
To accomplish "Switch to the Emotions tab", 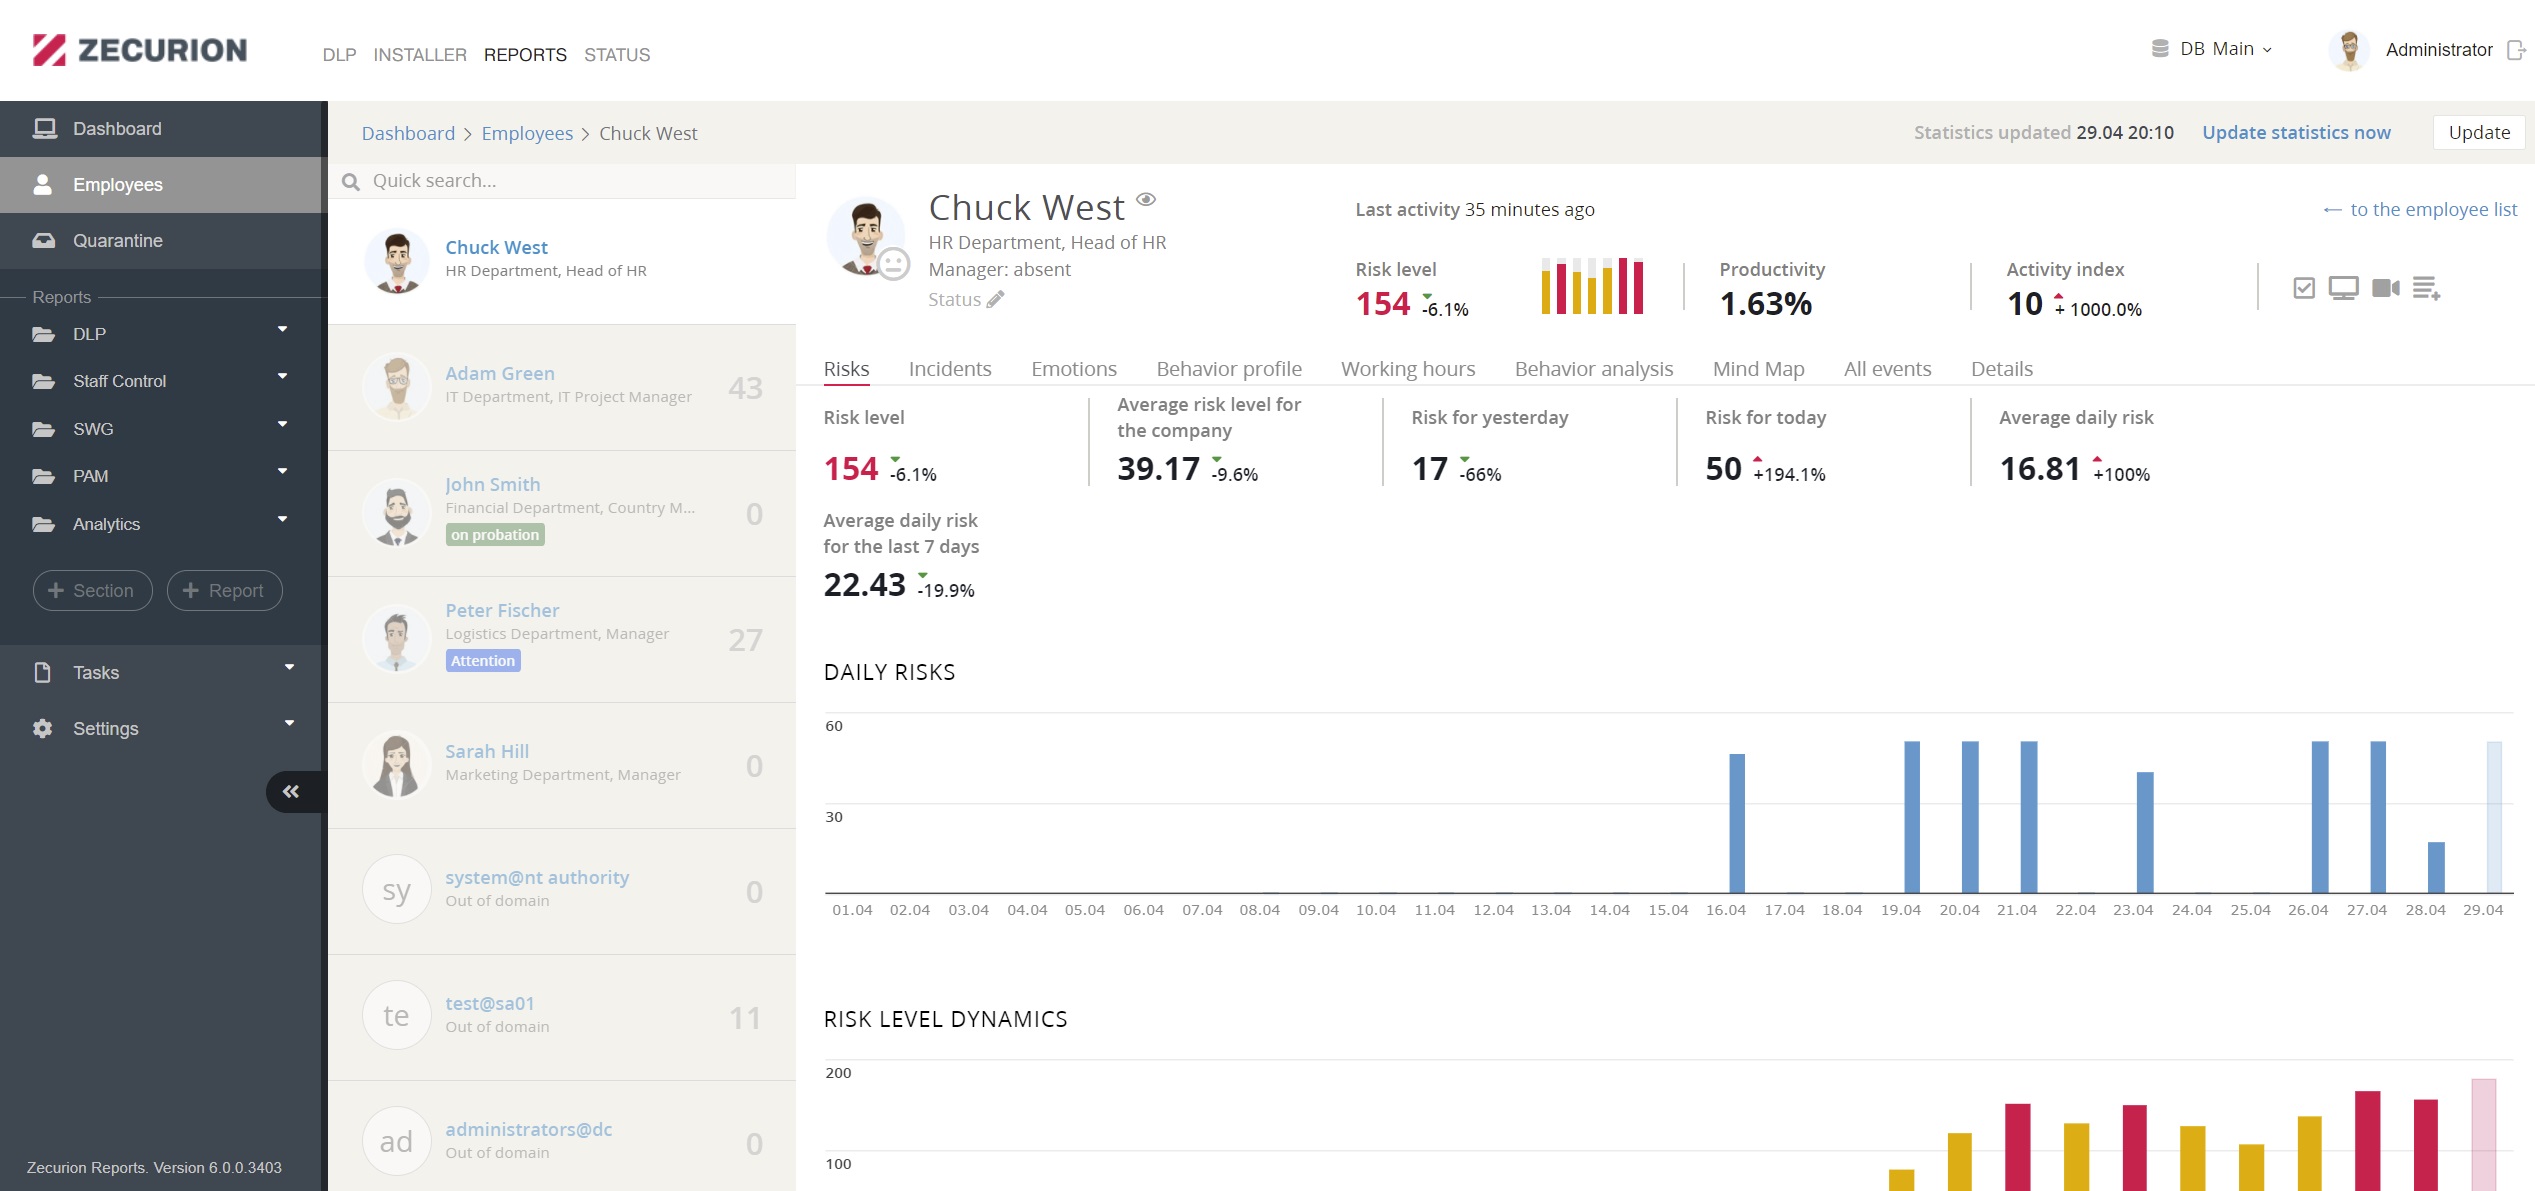I will 1074,369.
